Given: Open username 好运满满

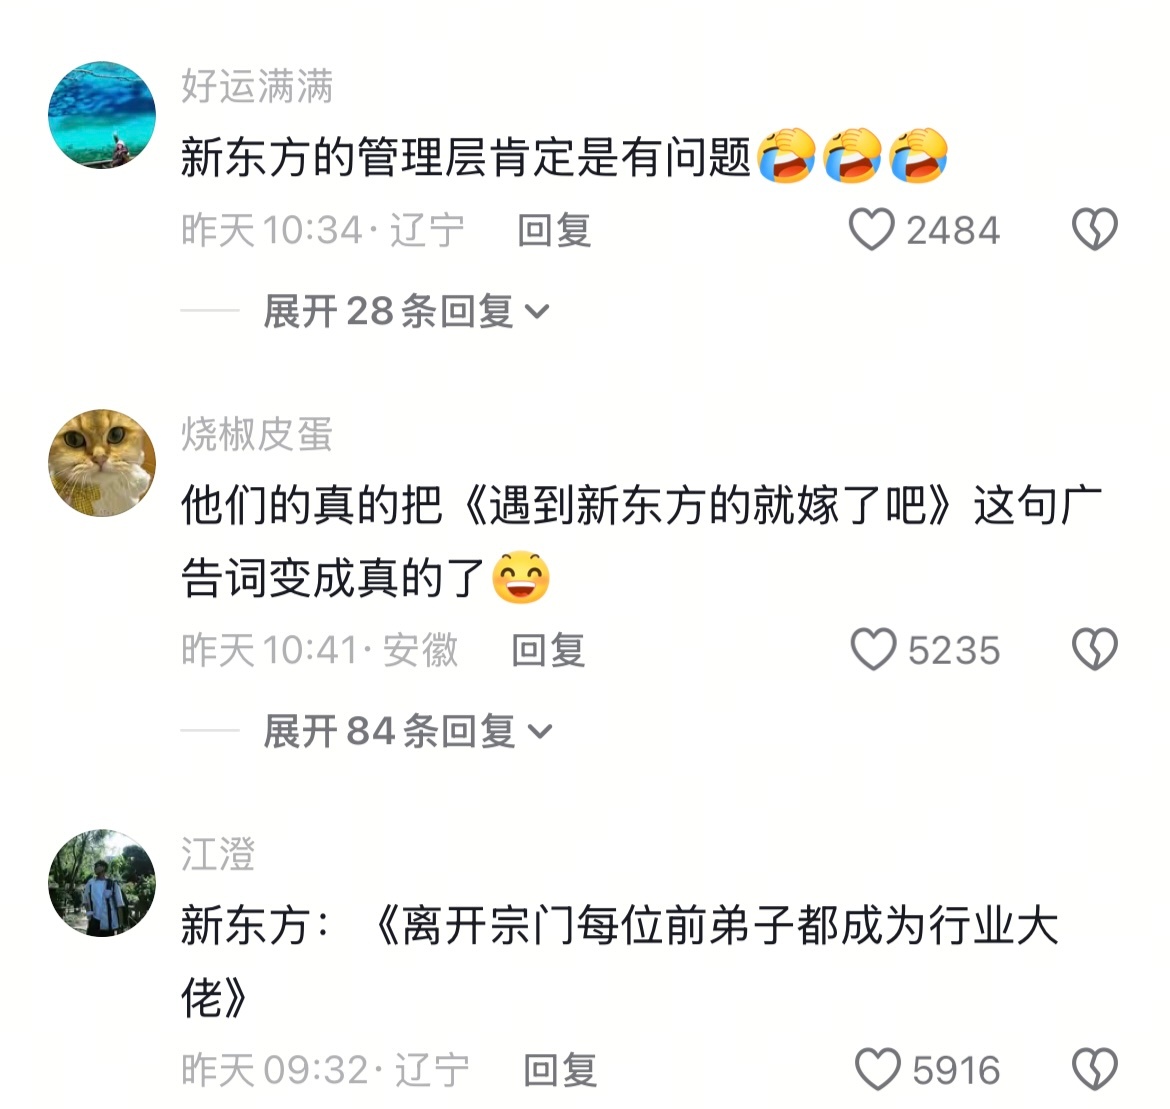Looking at the screenshot, I should tap(257, 86).
